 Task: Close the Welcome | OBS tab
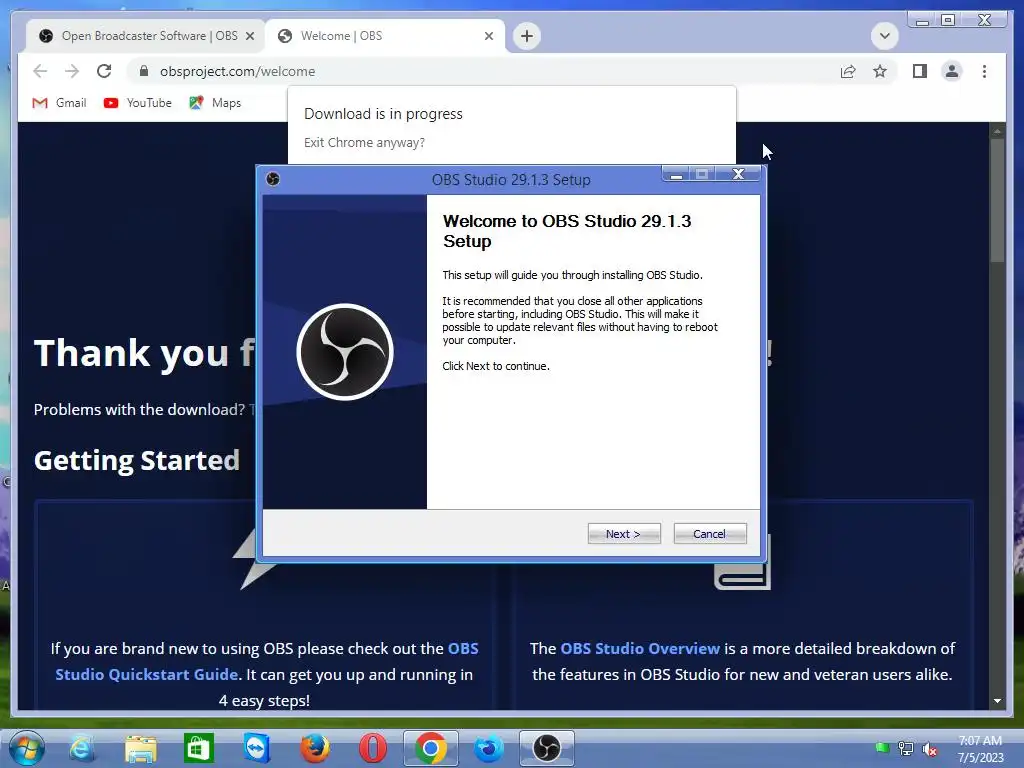[x=488, y=36]
